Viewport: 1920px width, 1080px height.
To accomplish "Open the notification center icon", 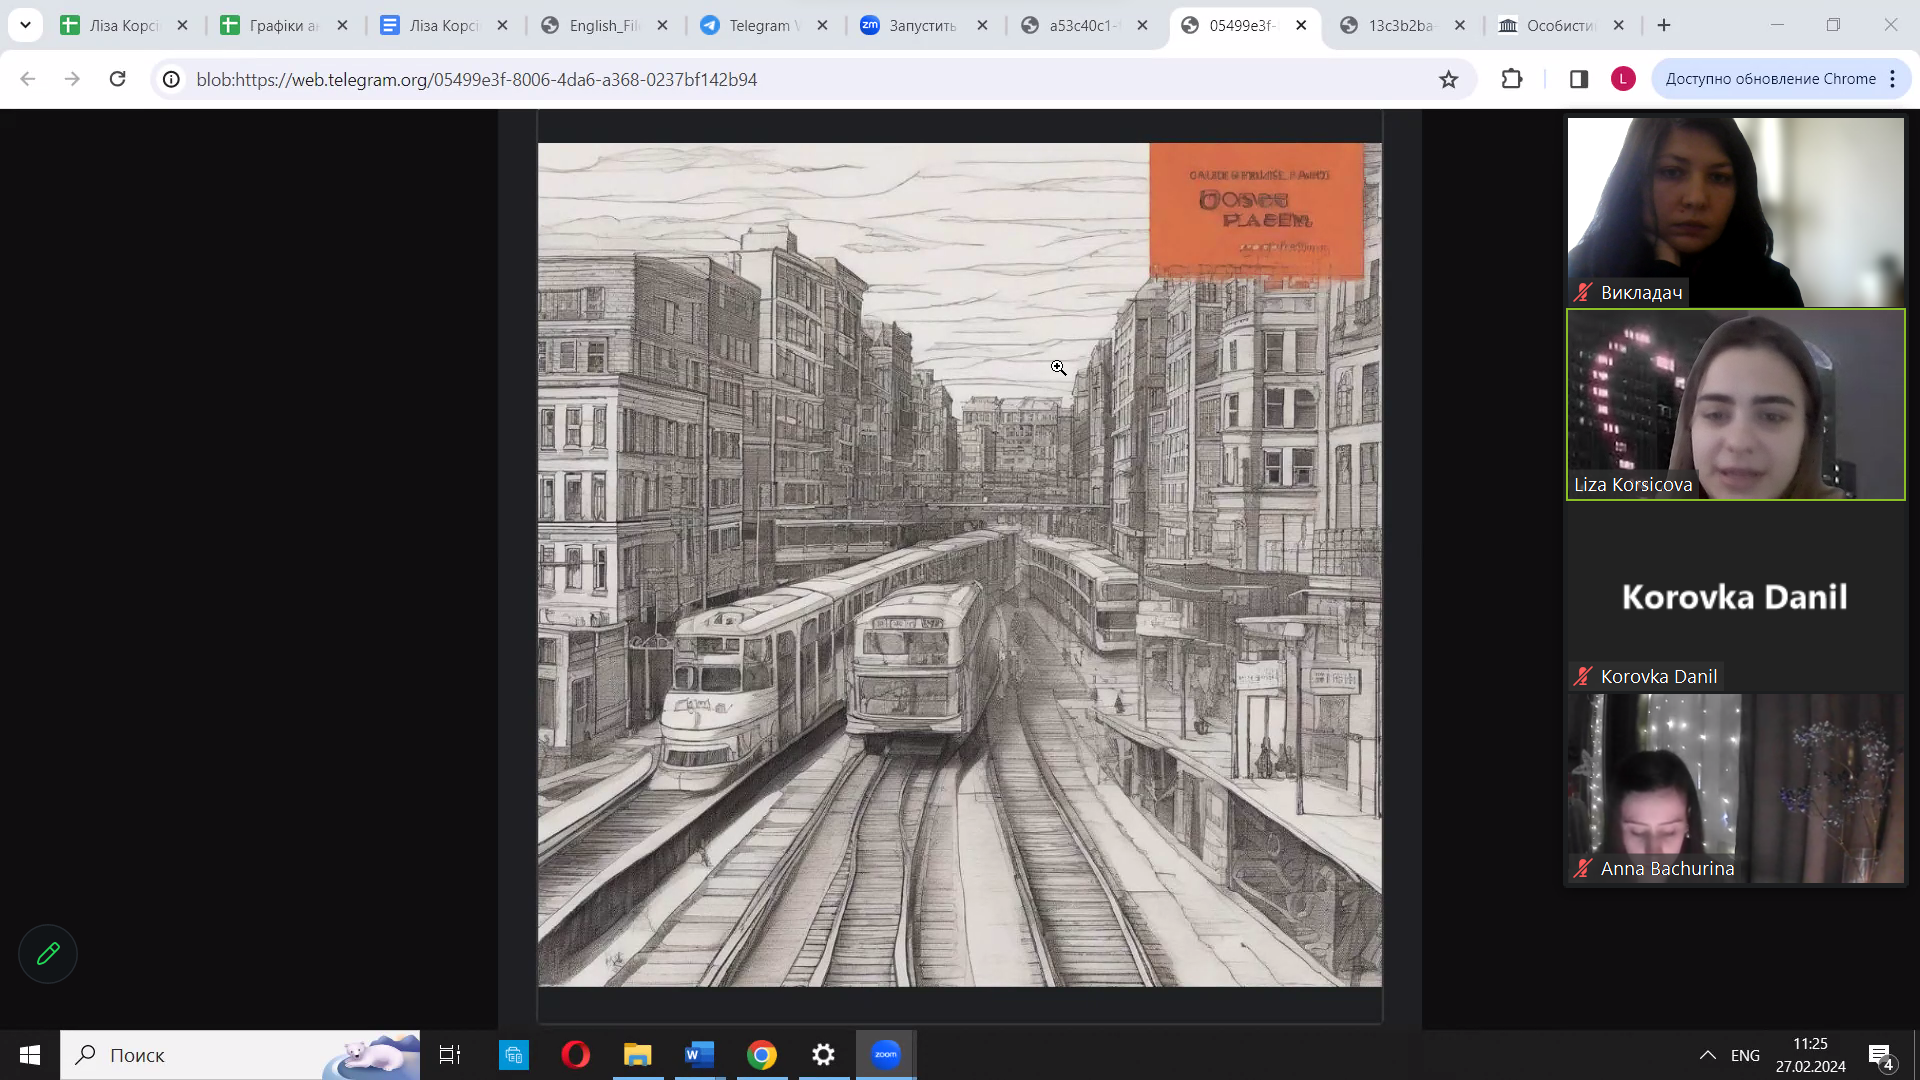I will (1880, 1055).
